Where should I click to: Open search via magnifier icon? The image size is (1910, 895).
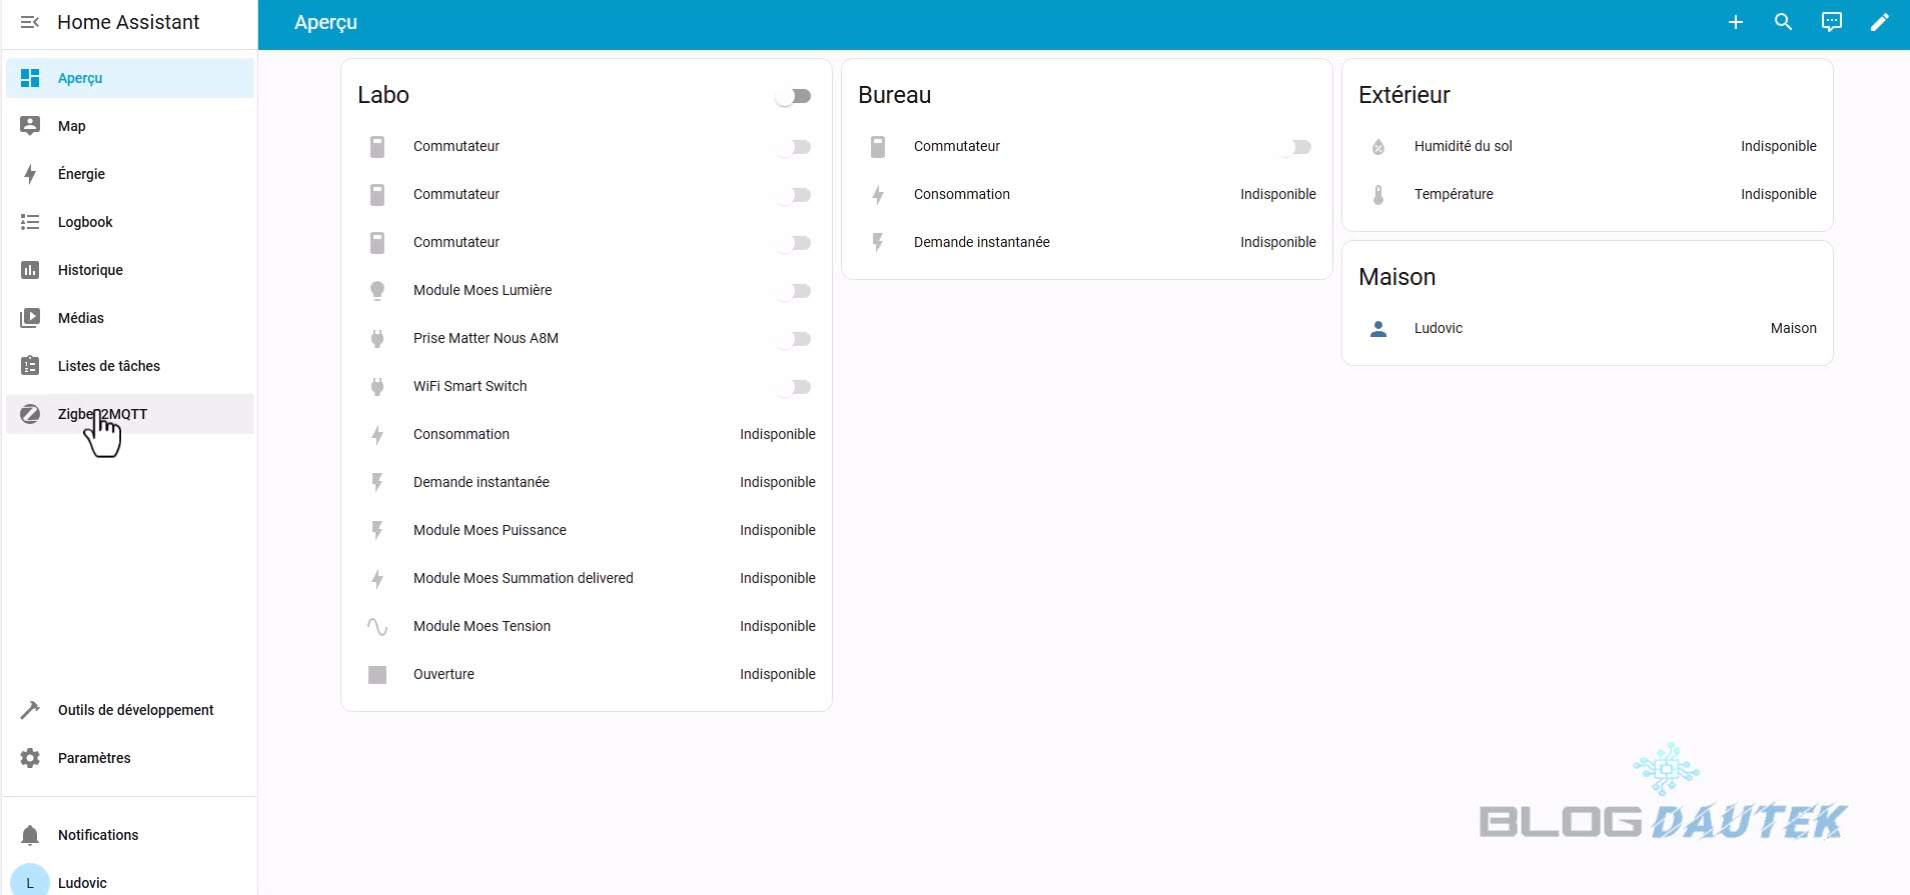(1783, 22)
